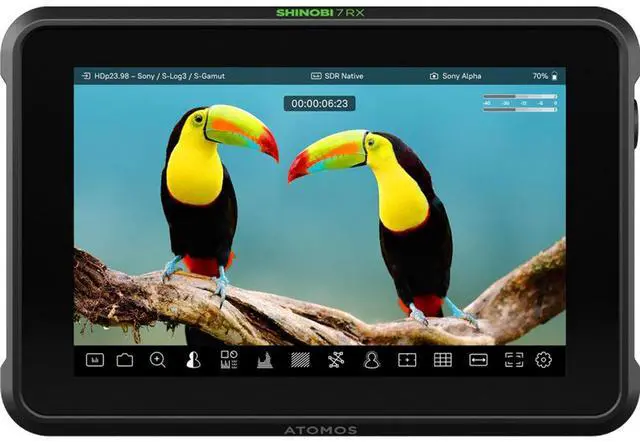Tap the timecode display 00:00:06:23
This screenshot has width=640, height=442.
tap(320, 104)
